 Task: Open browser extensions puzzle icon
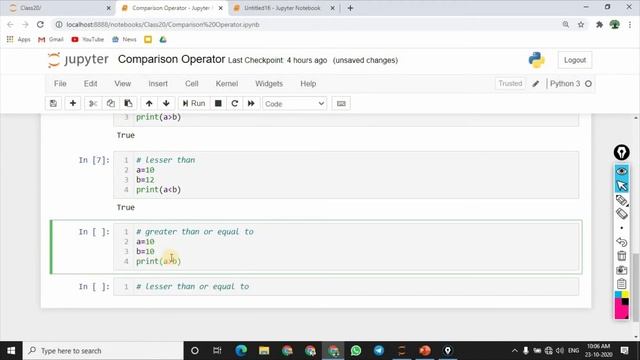pyautogui.click(x=599, y=24)
